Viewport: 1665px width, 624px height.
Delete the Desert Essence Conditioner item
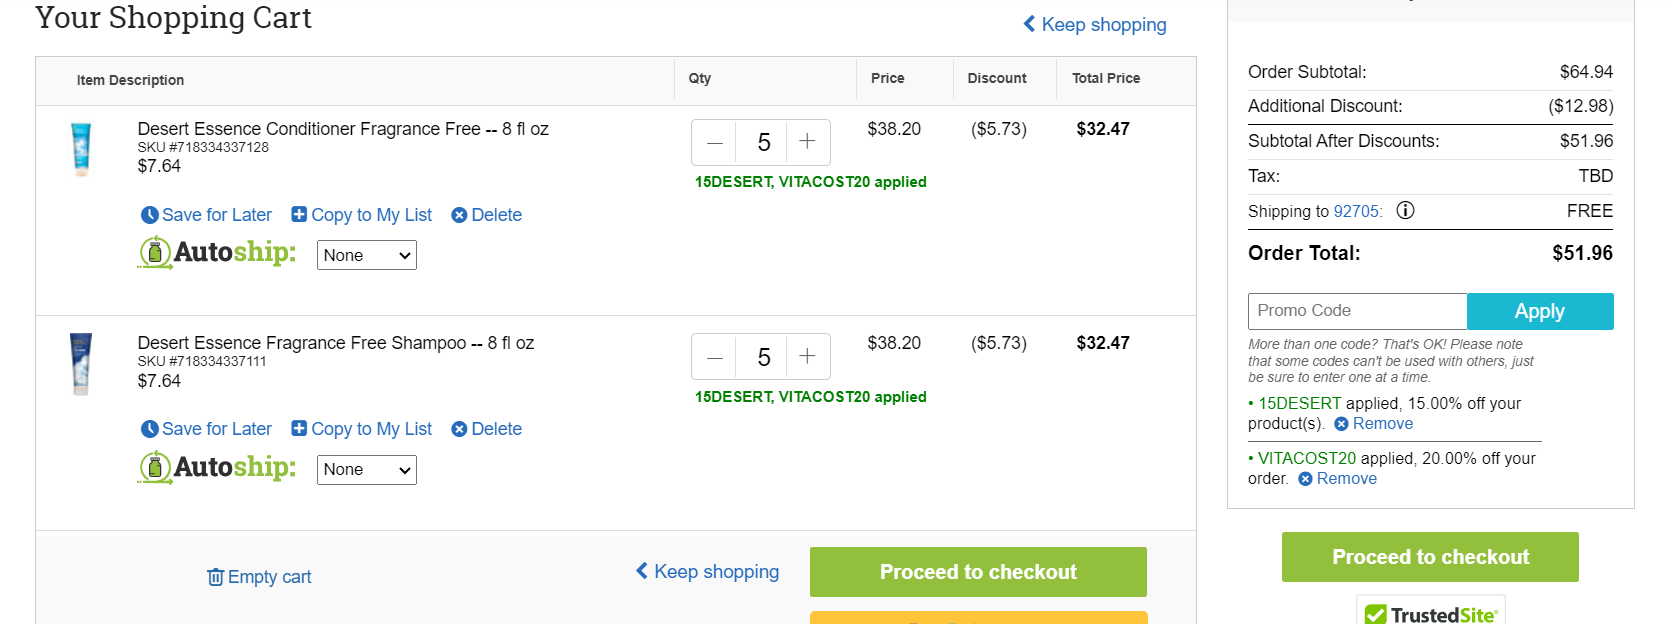click(487, 215)
